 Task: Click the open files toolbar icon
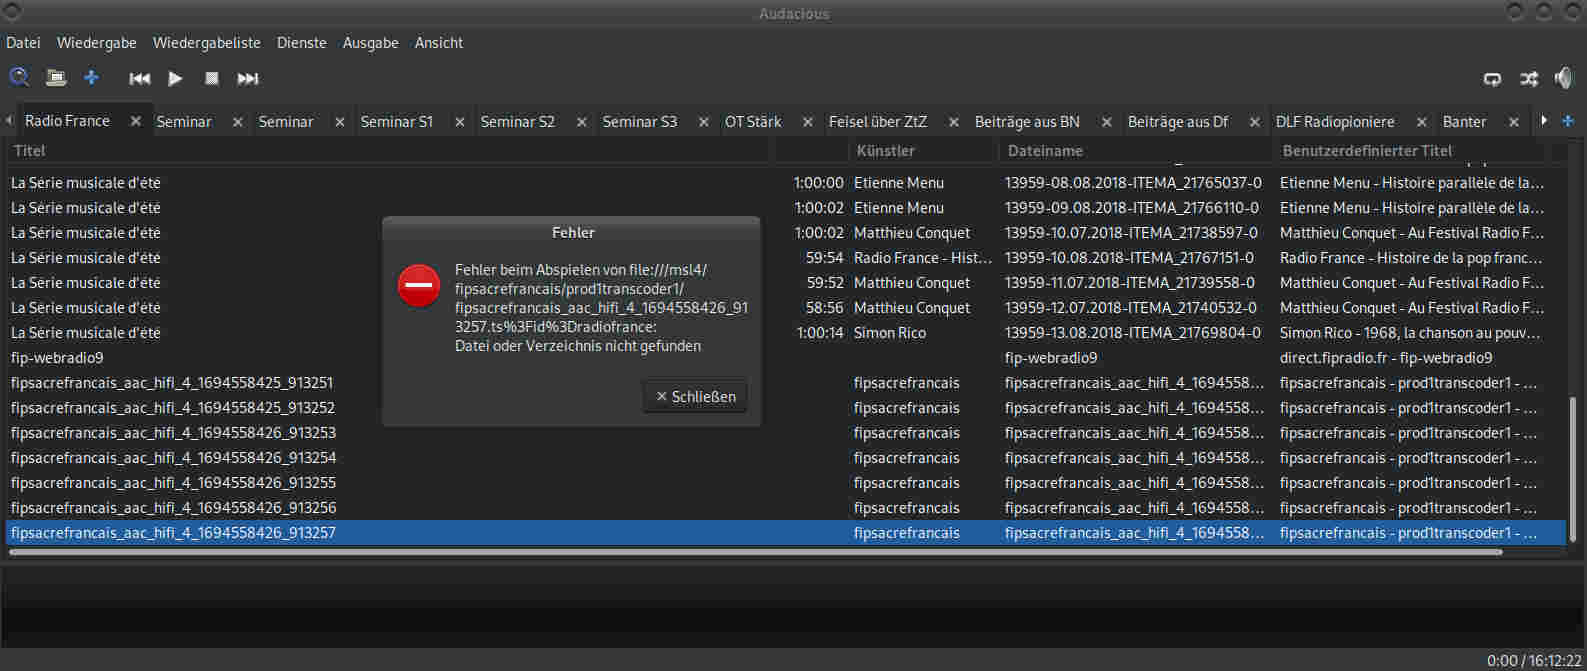pos(56,78)
